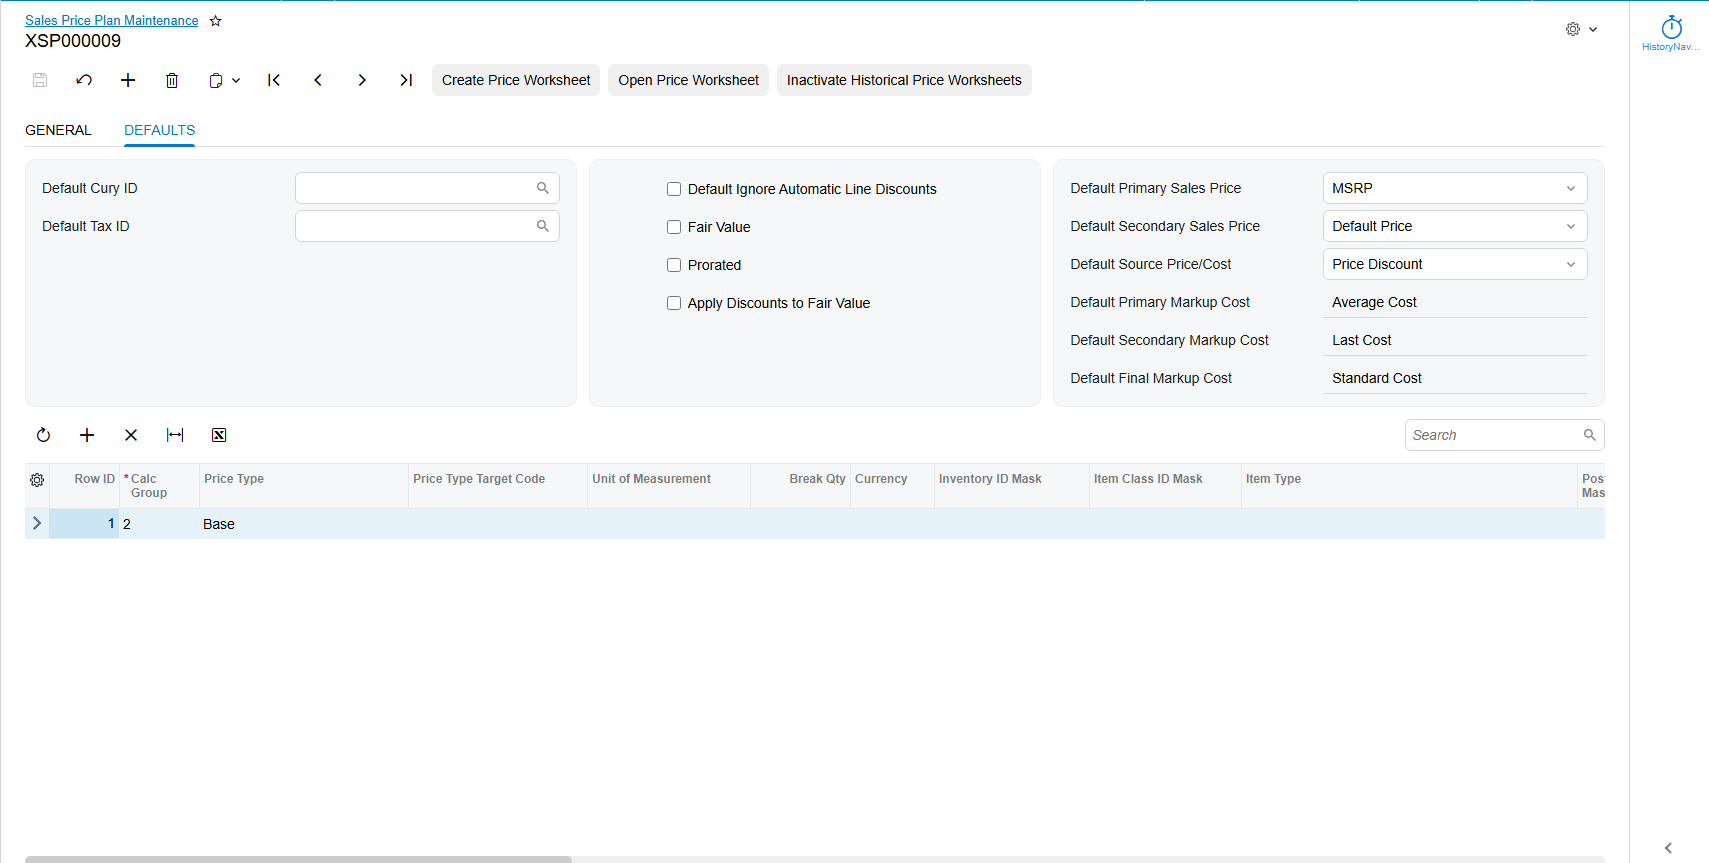Click Inactivate Historical Price Worksheets
The width and height of the screenshot is (1709, 863).
(904, 80)
